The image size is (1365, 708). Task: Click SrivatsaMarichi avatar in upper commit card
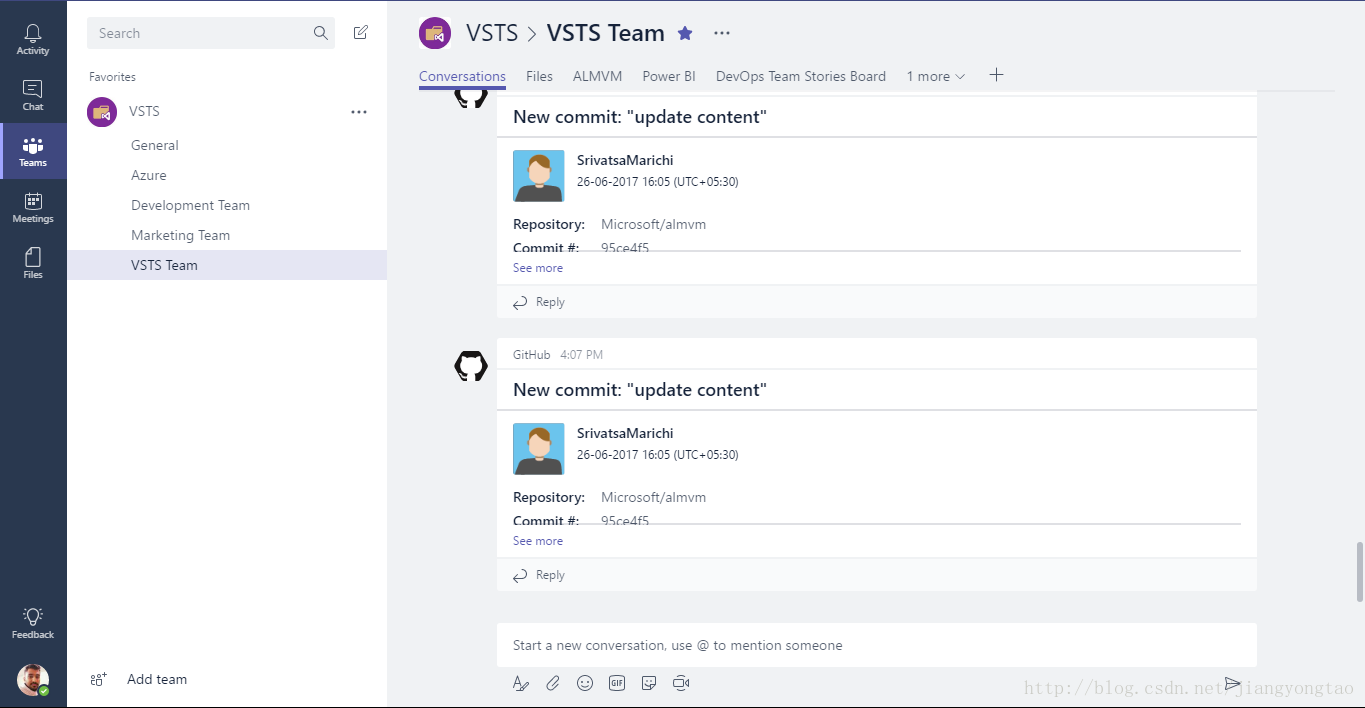click(x=539, y=176)
